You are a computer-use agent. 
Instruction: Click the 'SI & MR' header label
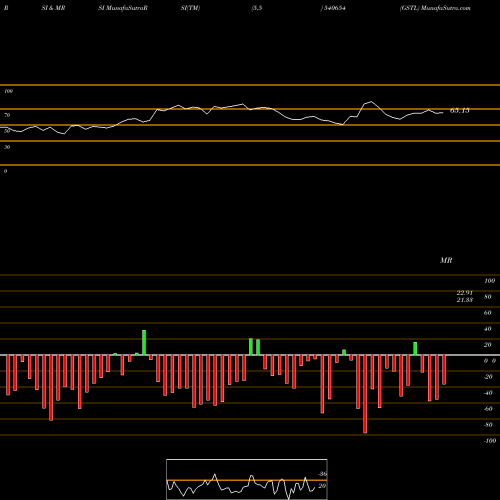[53, 8]
